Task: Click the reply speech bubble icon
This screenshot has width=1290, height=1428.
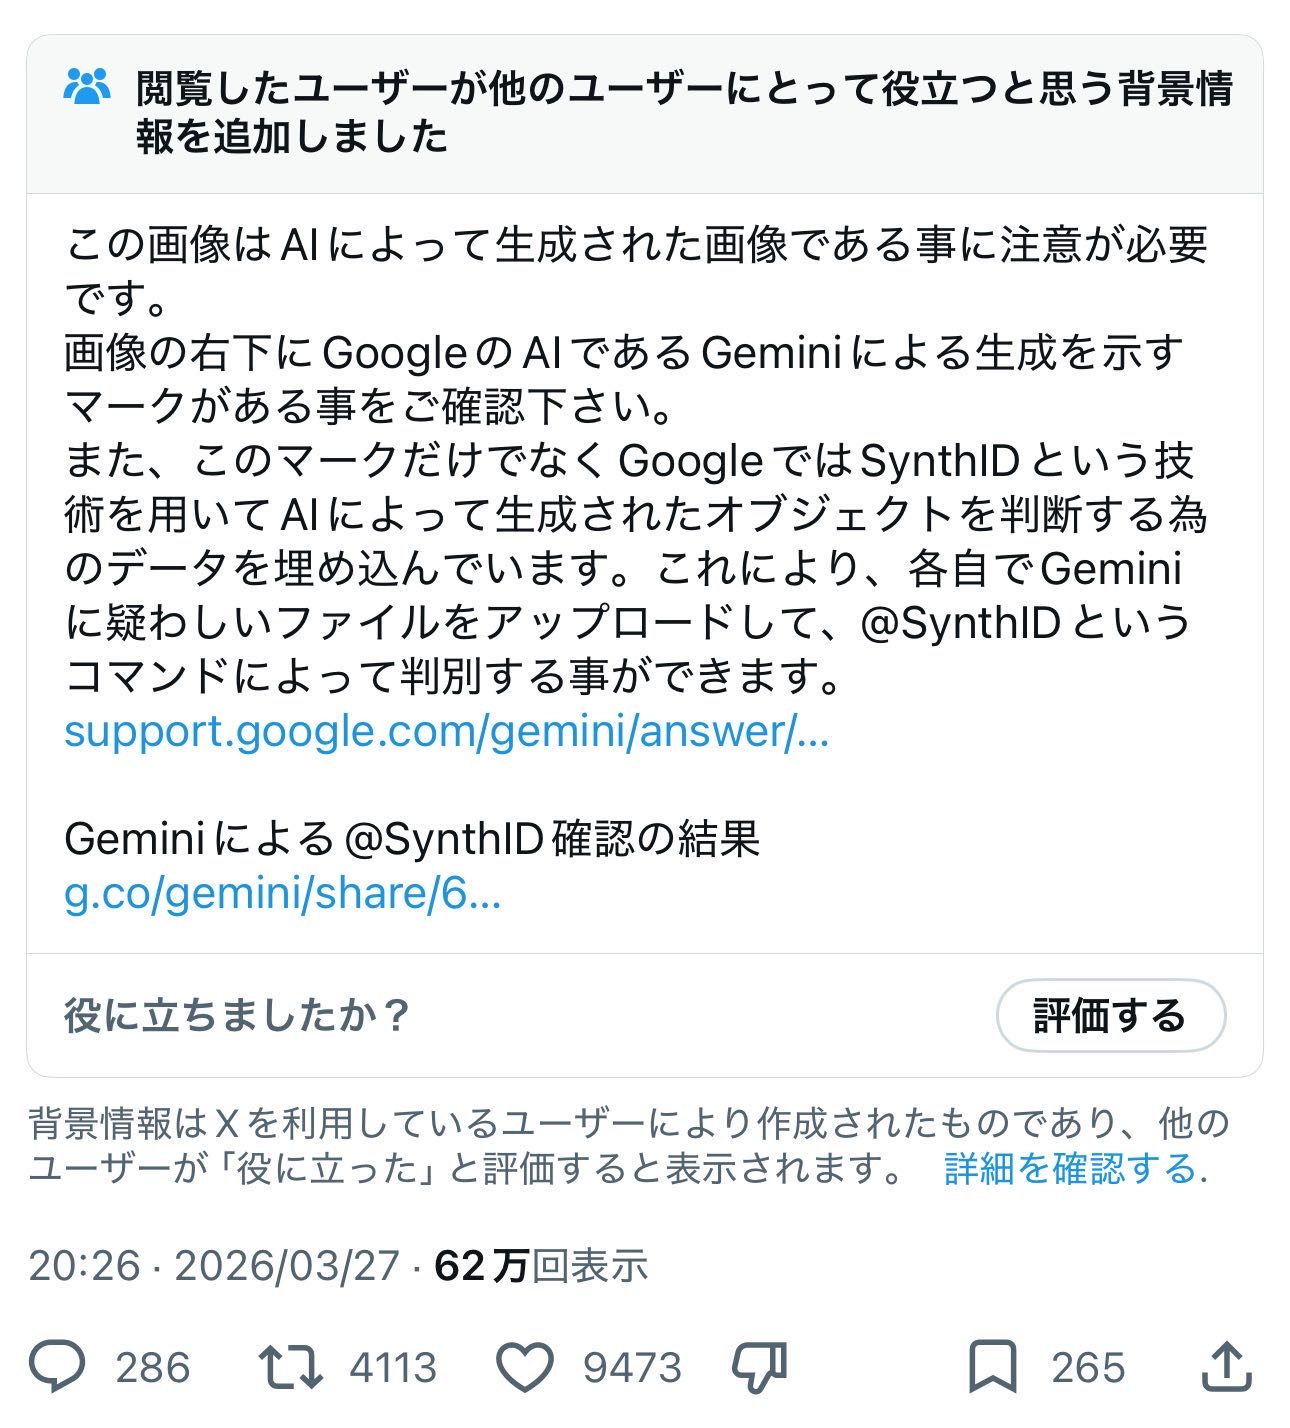Action: (x=58, y=1367)
